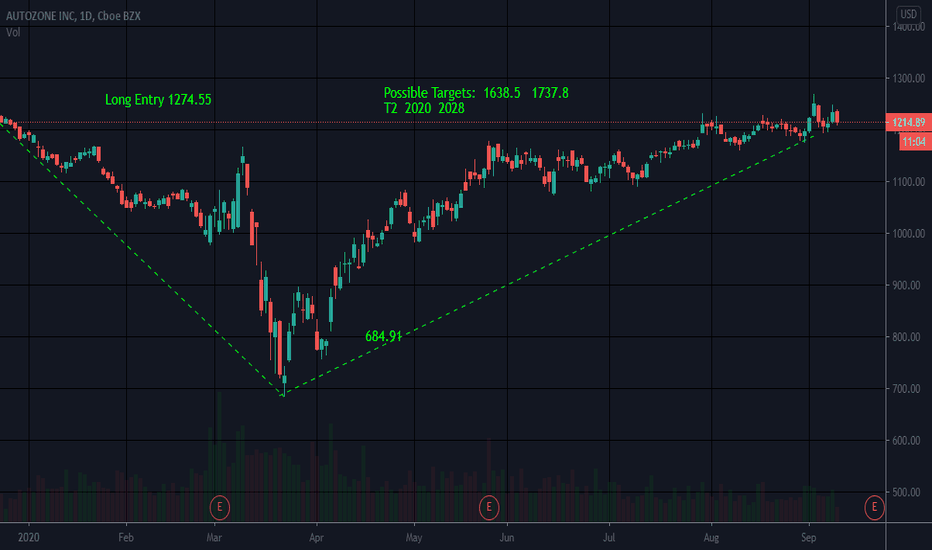Select the 'Long Entry 1274.55' annotation
The width and height of the screenshot is (932, 550).
coord(158,99)
